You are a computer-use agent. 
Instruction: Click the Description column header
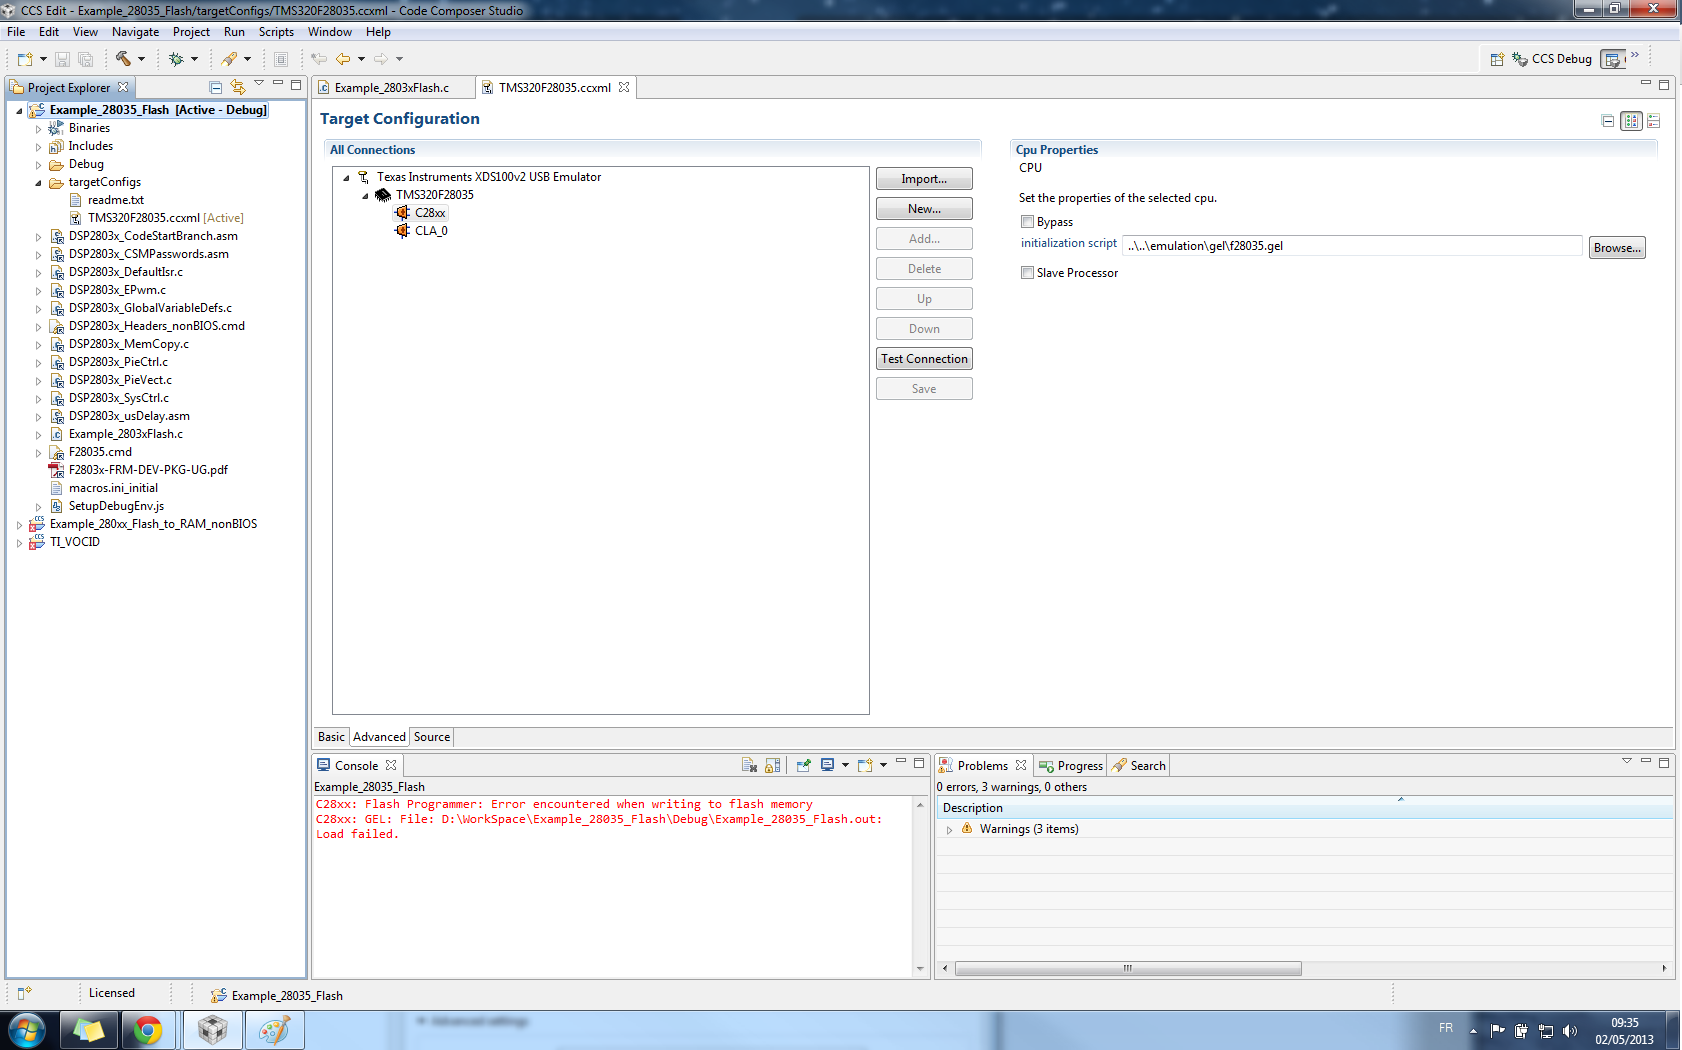tap(1305, 808)
